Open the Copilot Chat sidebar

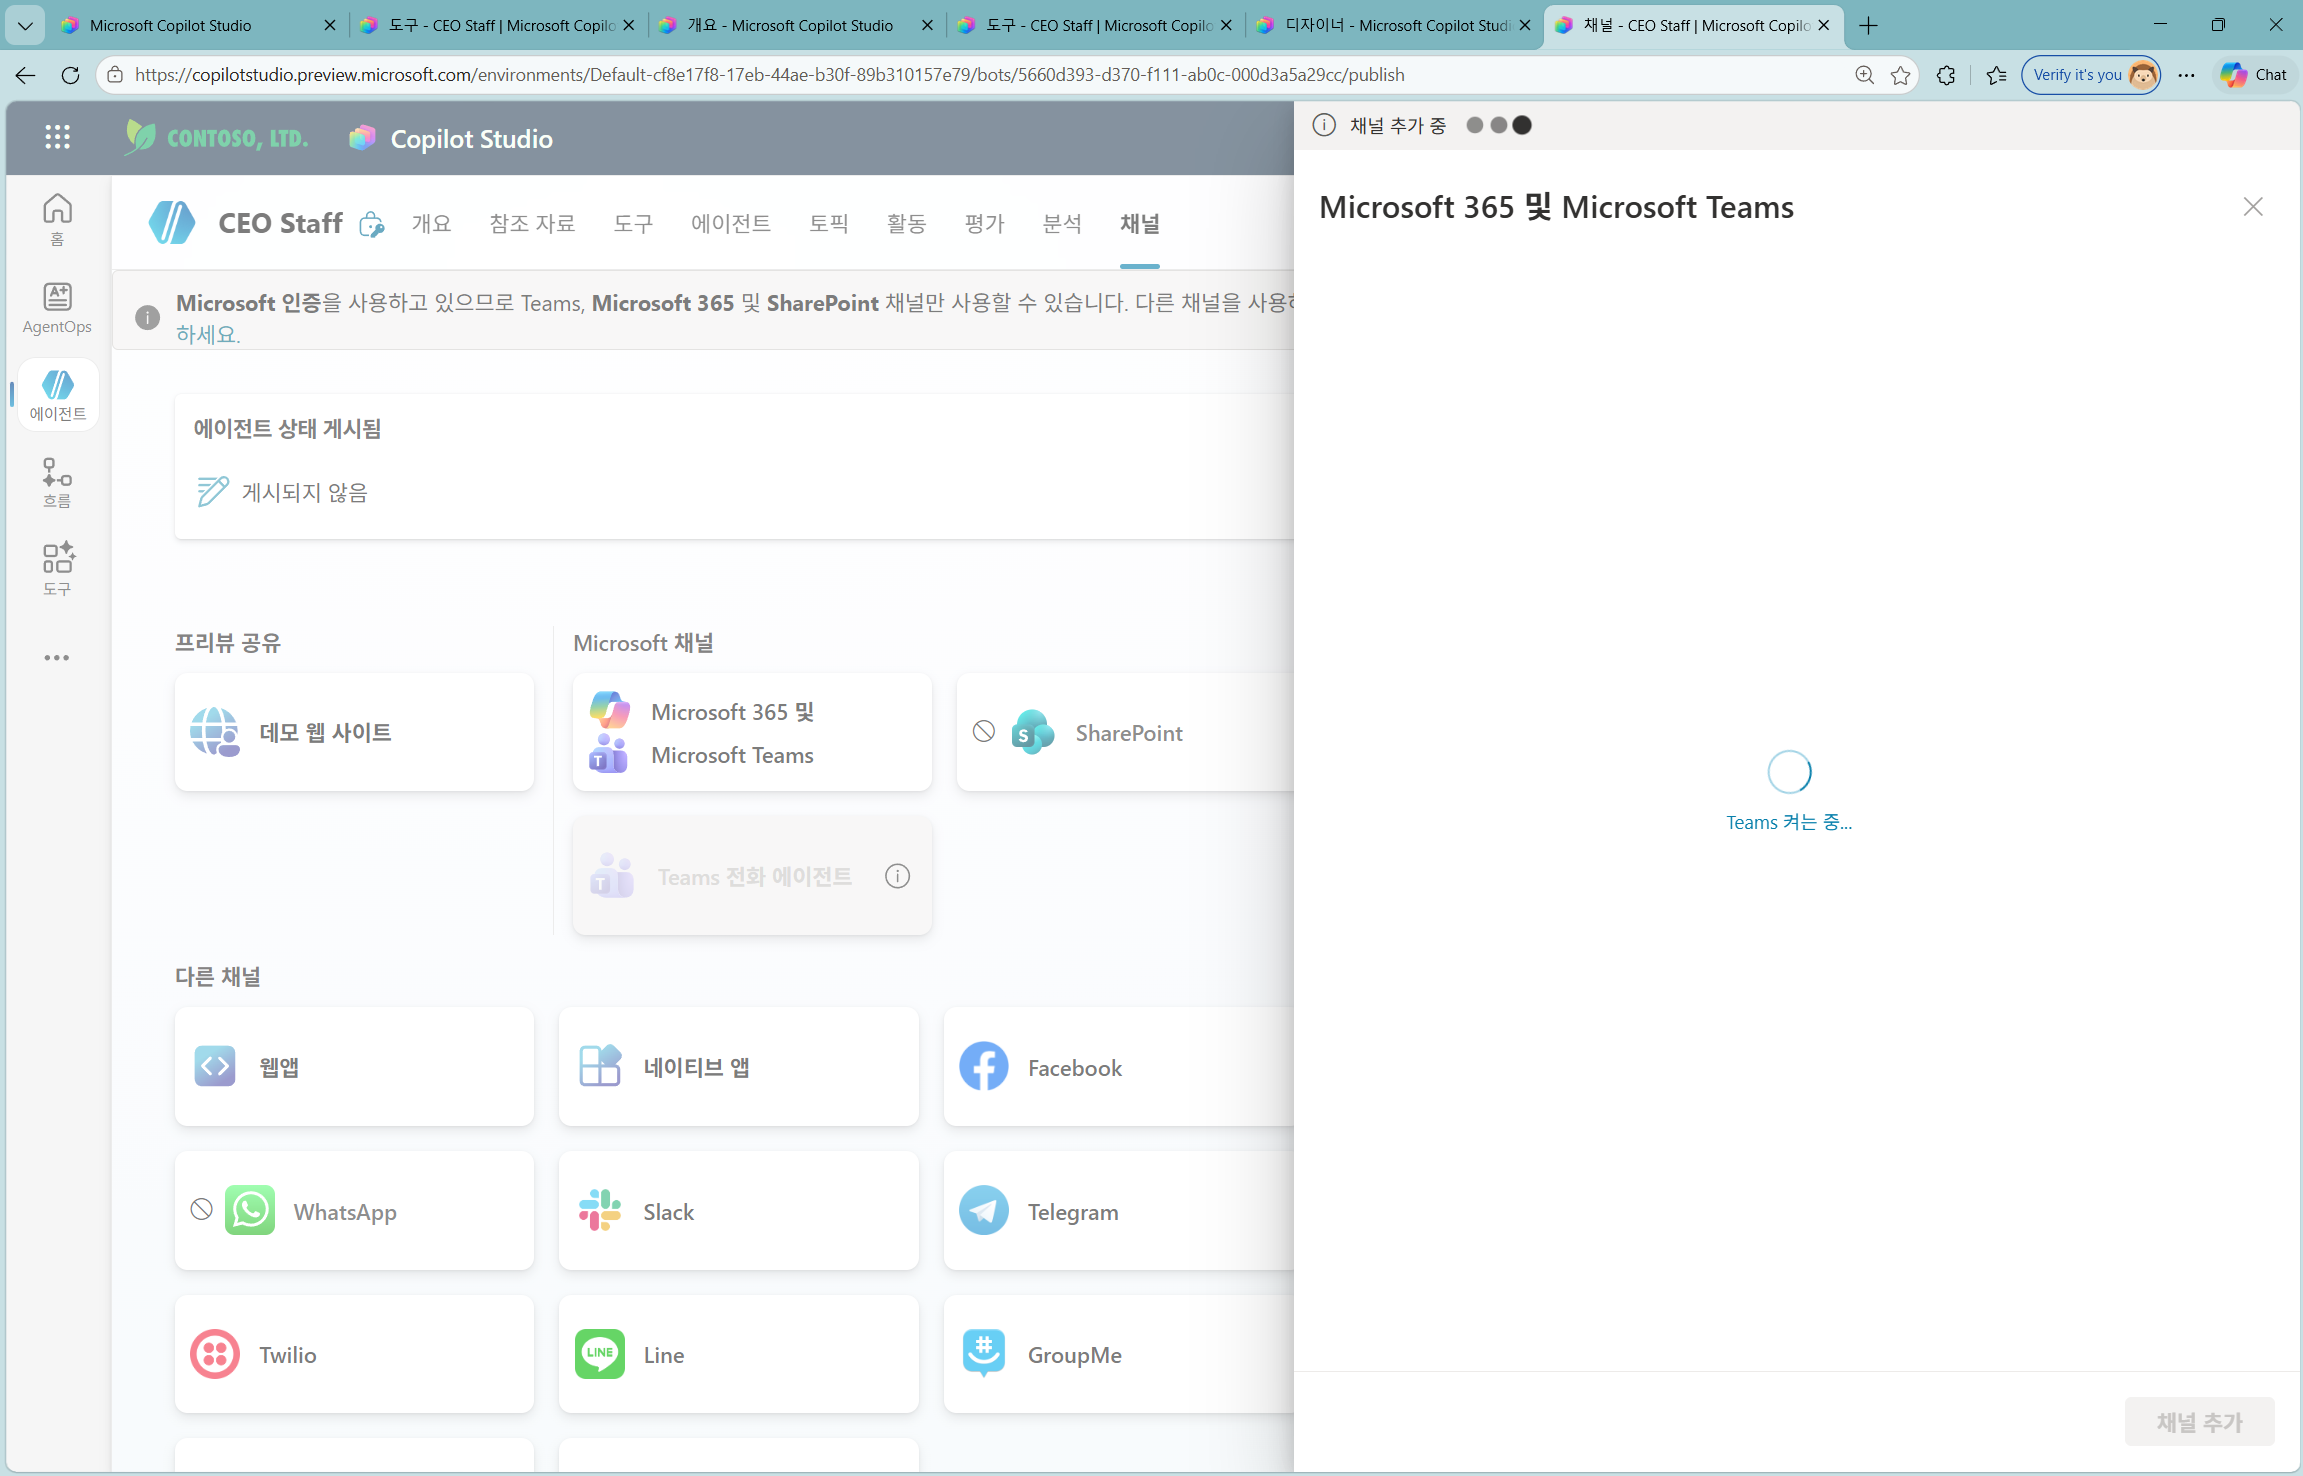coord(2254,75)
